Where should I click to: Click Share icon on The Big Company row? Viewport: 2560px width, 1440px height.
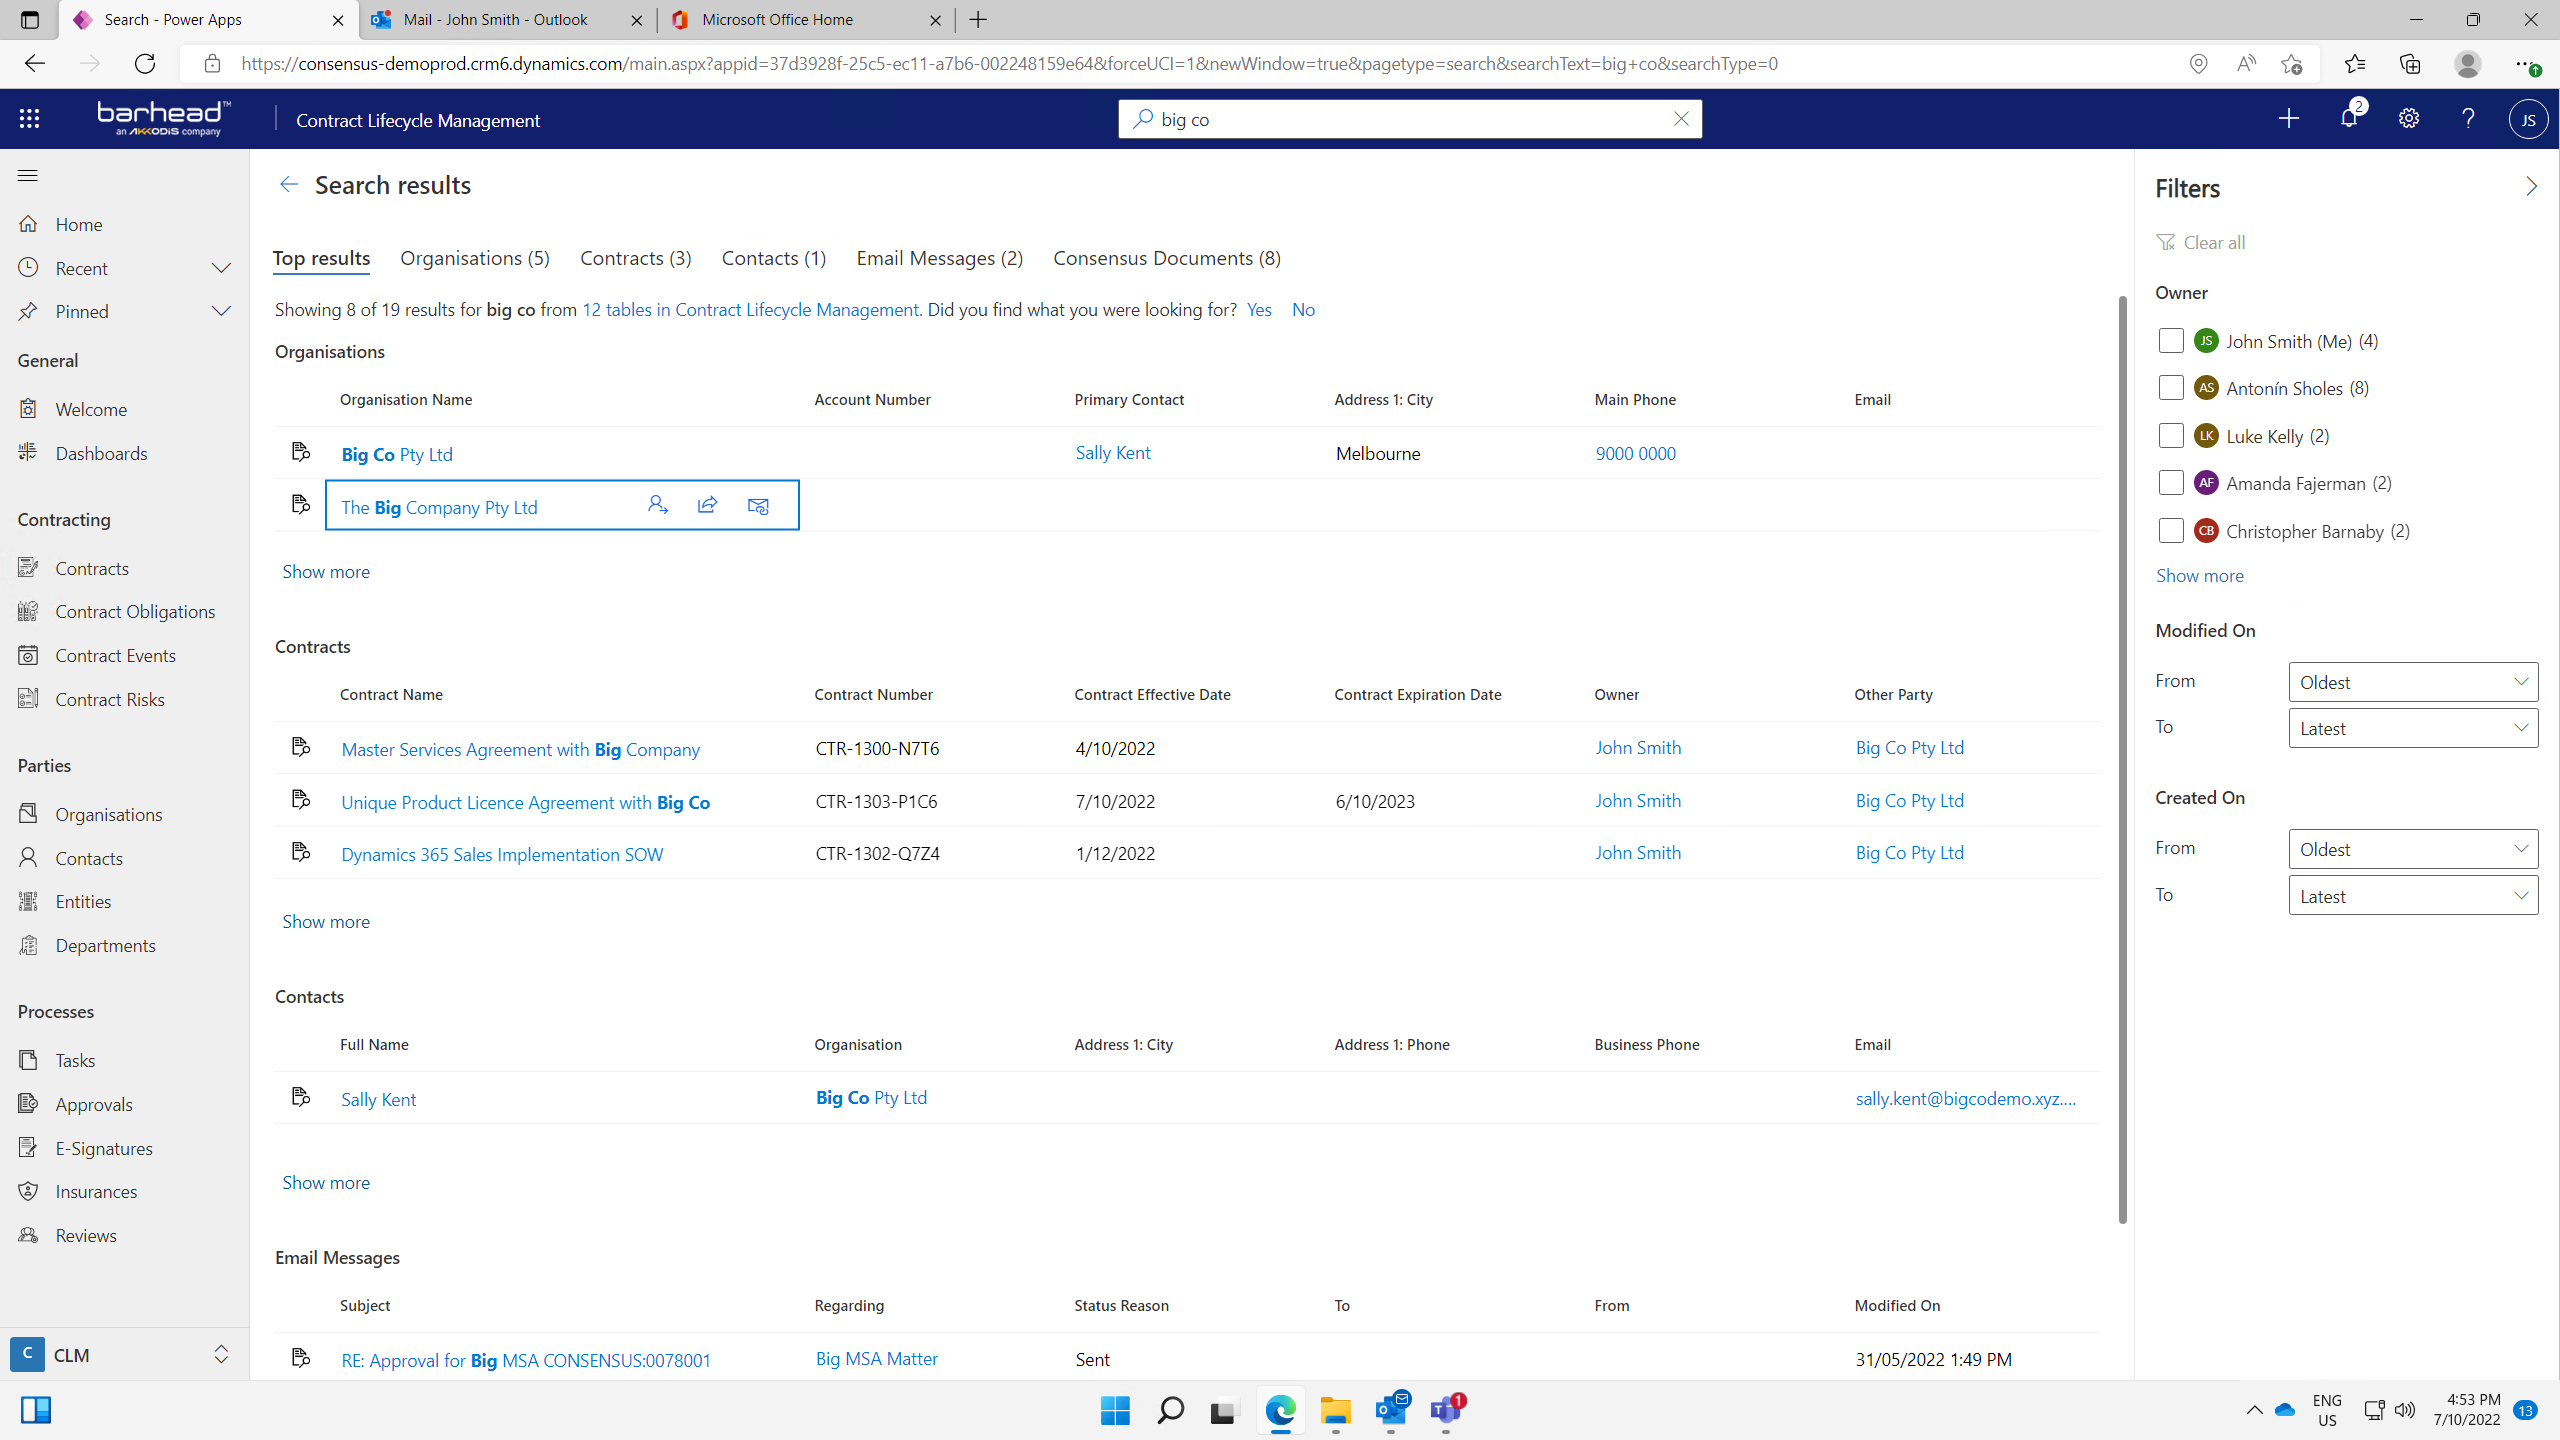point(707,505)
